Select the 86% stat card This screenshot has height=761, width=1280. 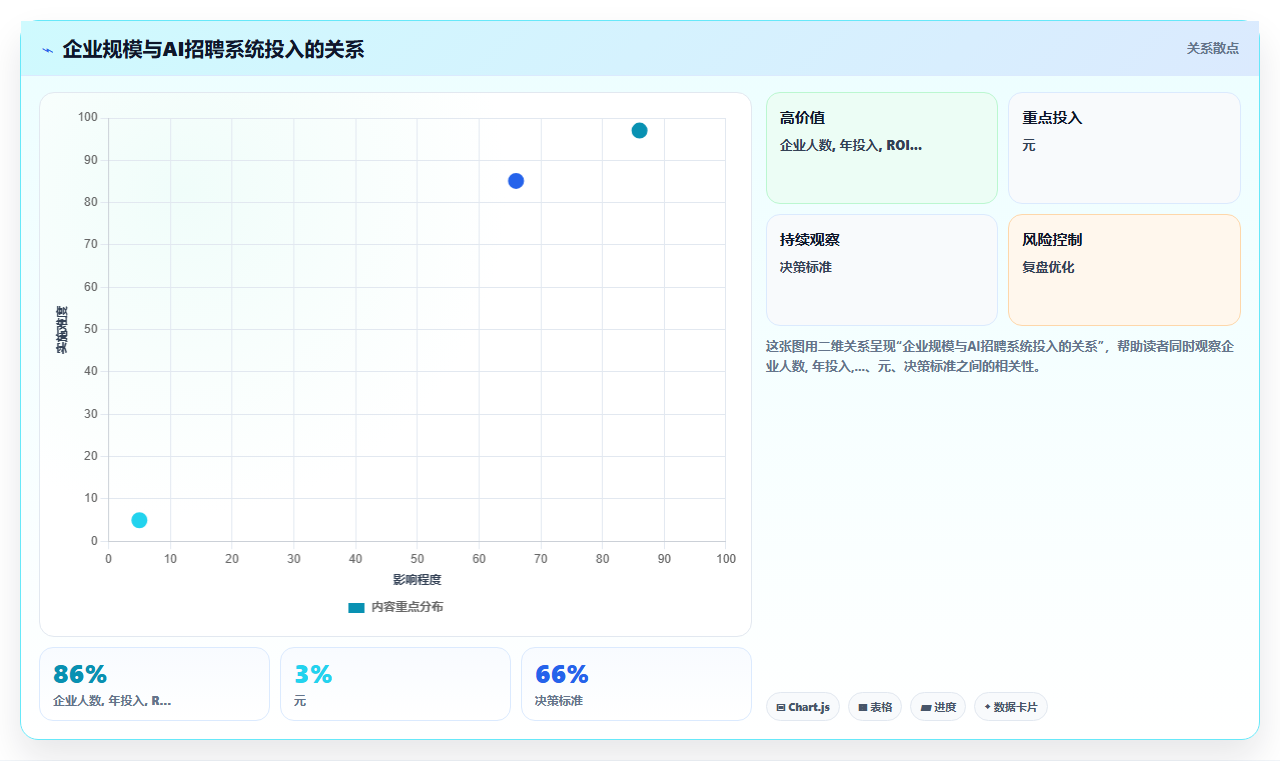click(x=154, y=684)
